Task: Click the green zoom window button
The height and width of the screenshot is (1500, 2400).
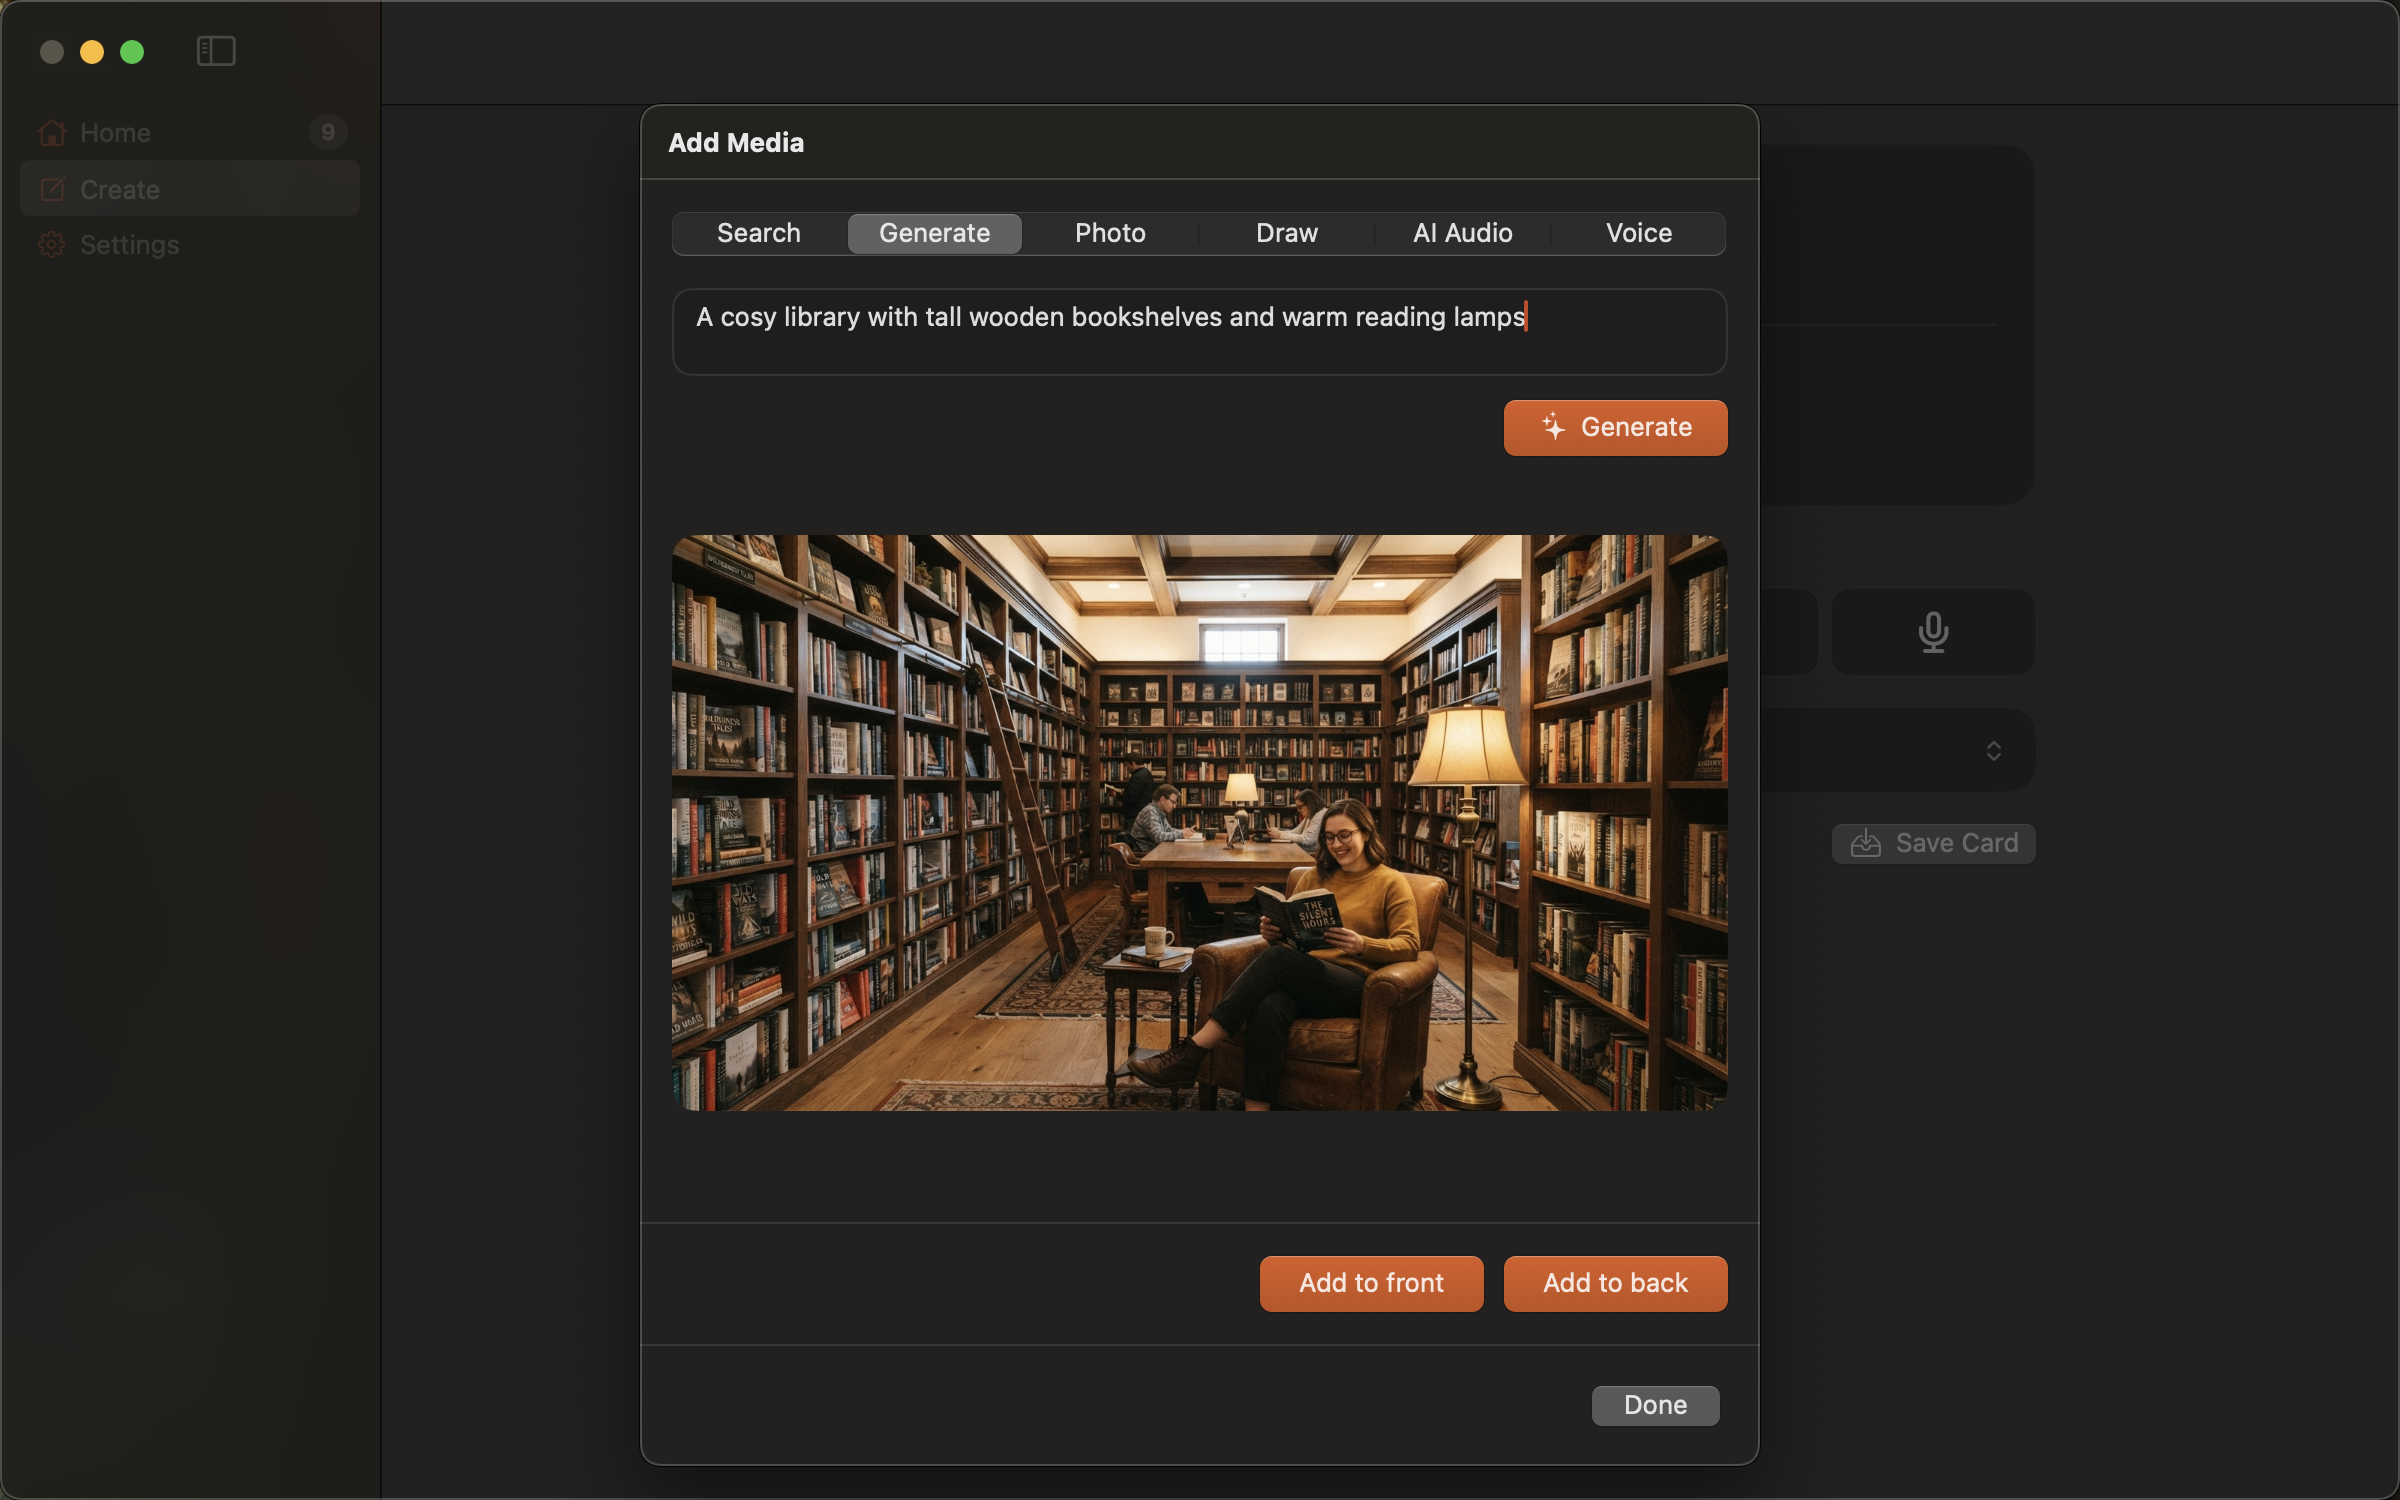Action: point(132,52)
